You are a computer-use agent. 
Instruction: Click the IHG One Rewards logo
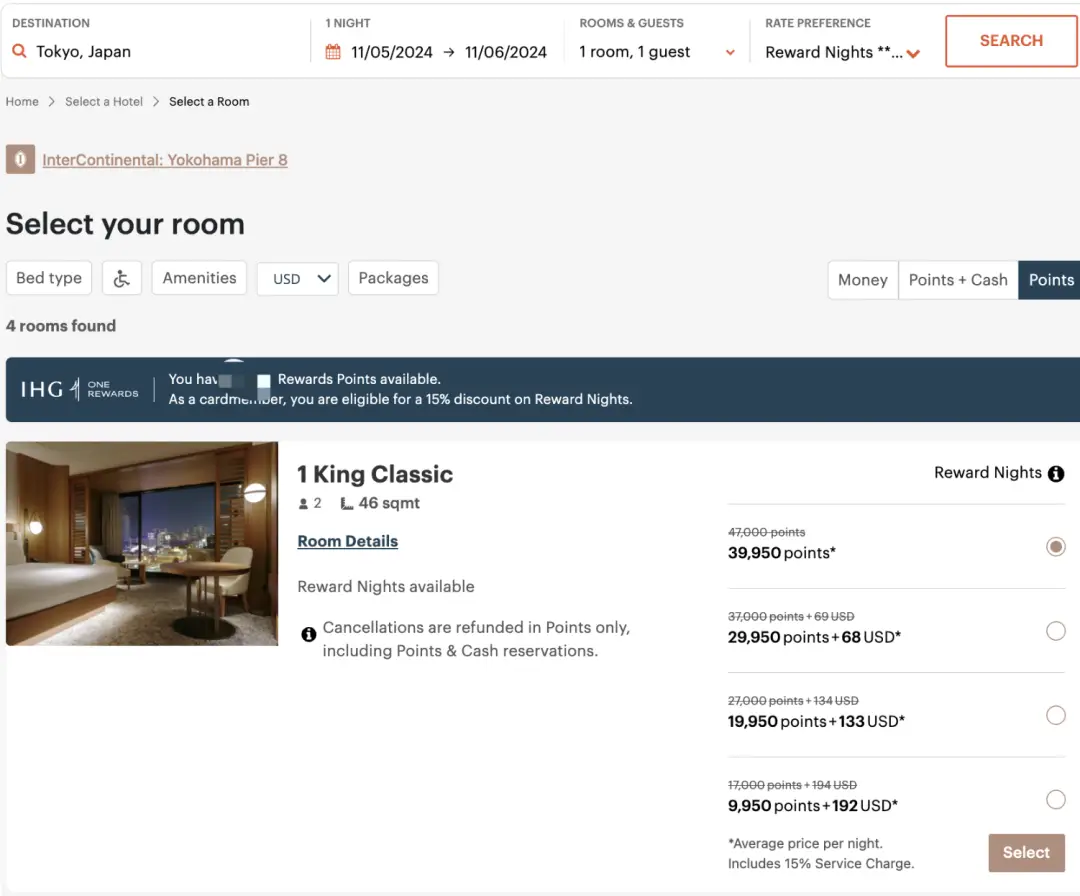80,389
